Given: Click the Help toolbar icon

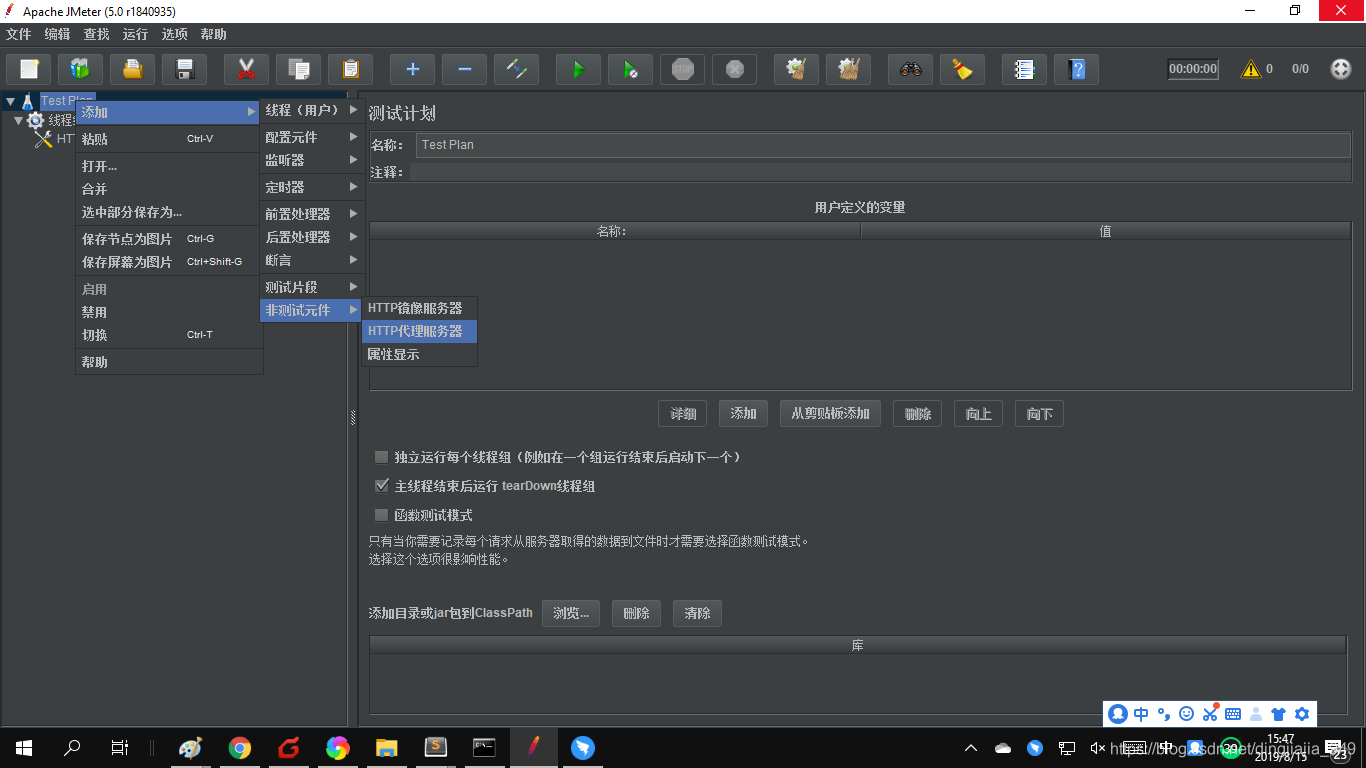Looking at the screenshot, I should click(x=1077, y=69).
